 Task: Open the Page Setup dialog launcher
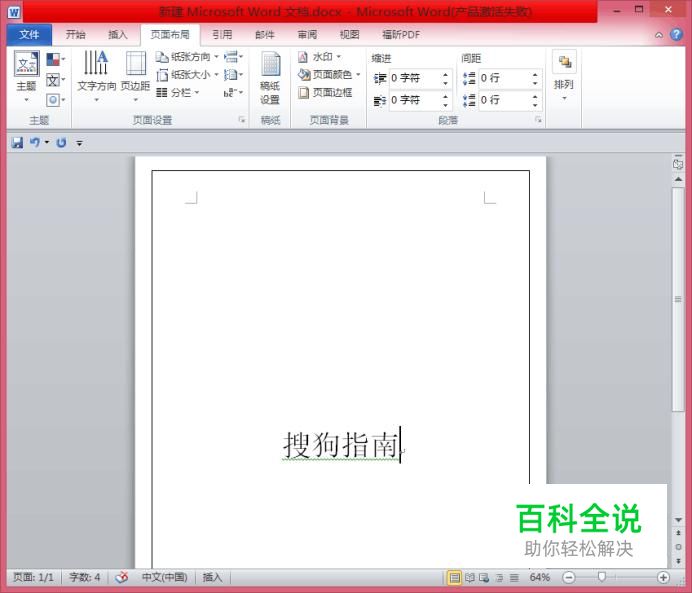(242, 120)
